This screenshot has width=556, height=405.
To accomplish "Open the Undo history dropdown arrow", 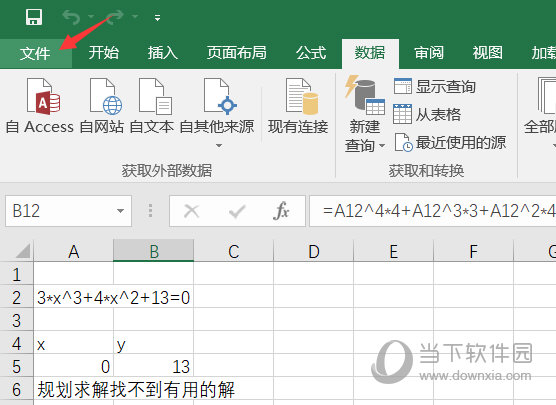I will [91, 17].
